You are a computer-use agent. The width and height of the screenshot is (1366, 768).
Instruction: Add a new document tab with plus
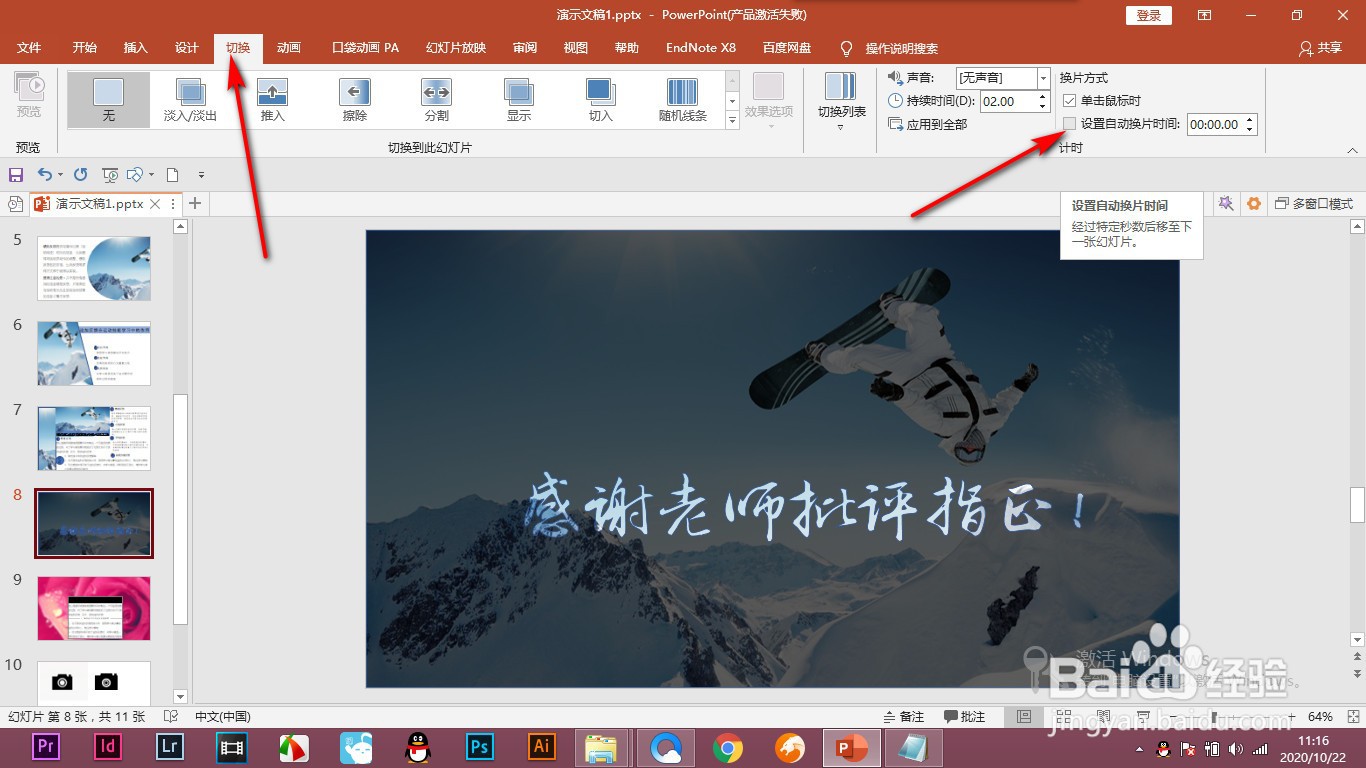(x=195, y=204)
